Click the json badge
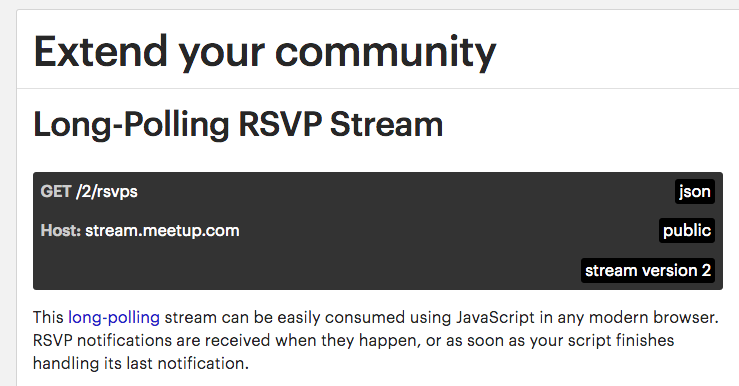Image resolution: width=739 pixels, height=386 pixels. (x=695, y=191)
